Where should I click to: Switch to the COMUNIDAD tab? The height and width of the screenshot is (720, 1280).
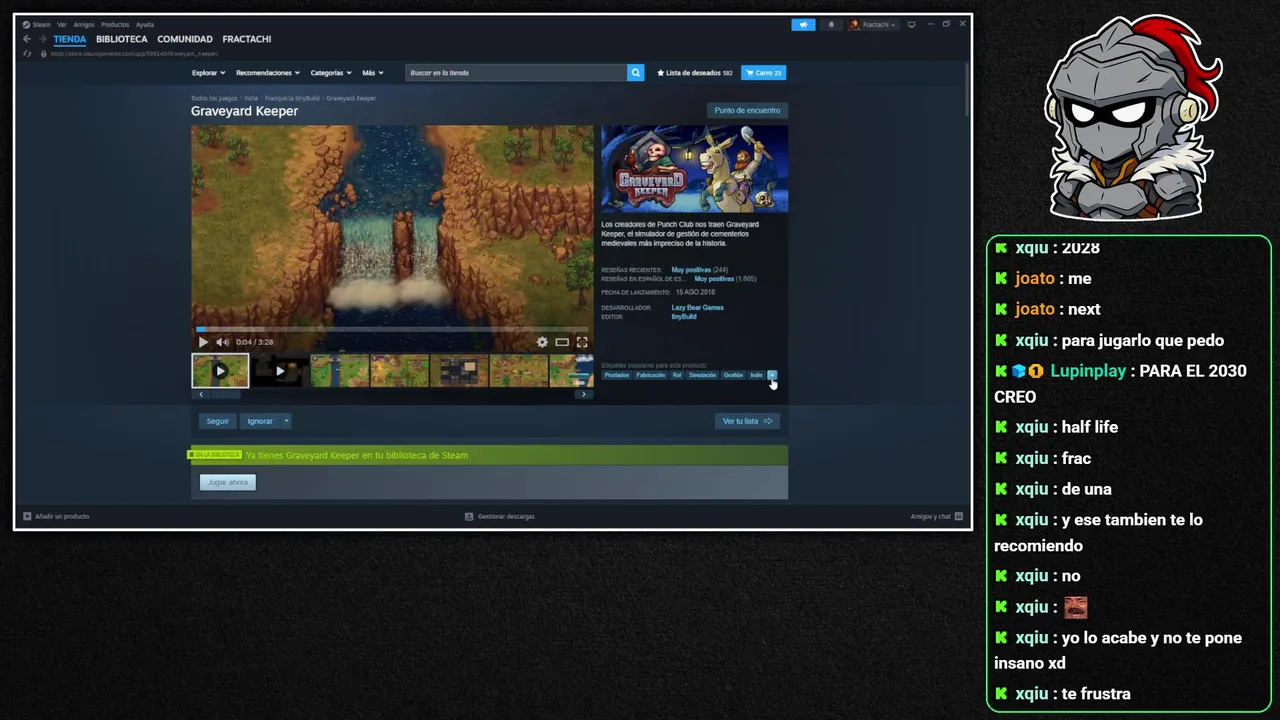coord(185,39)
